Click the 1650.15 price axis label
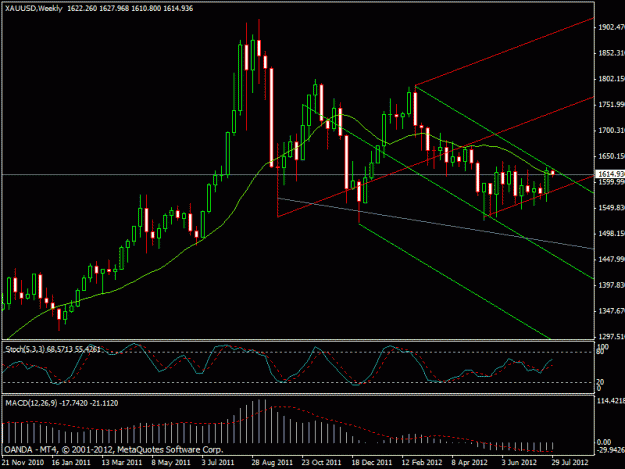The height and width of the screenshot is (469, 625). coord(611,156)
